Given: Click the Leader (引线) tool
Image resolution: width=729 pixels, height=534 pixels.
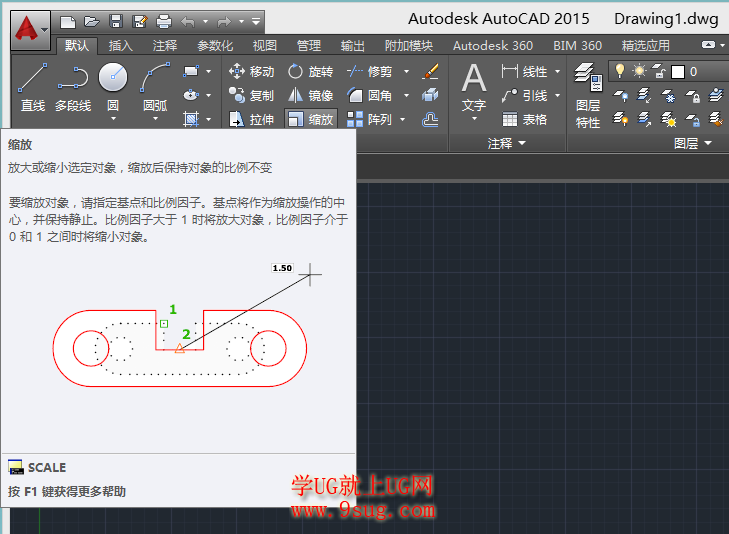Looking at the screenshot, I should [525, 95].
